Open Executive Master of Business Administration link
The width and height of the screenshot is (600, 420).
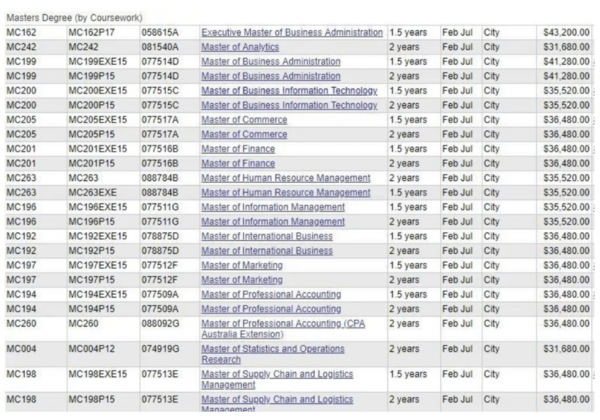(x=291, y=33)
